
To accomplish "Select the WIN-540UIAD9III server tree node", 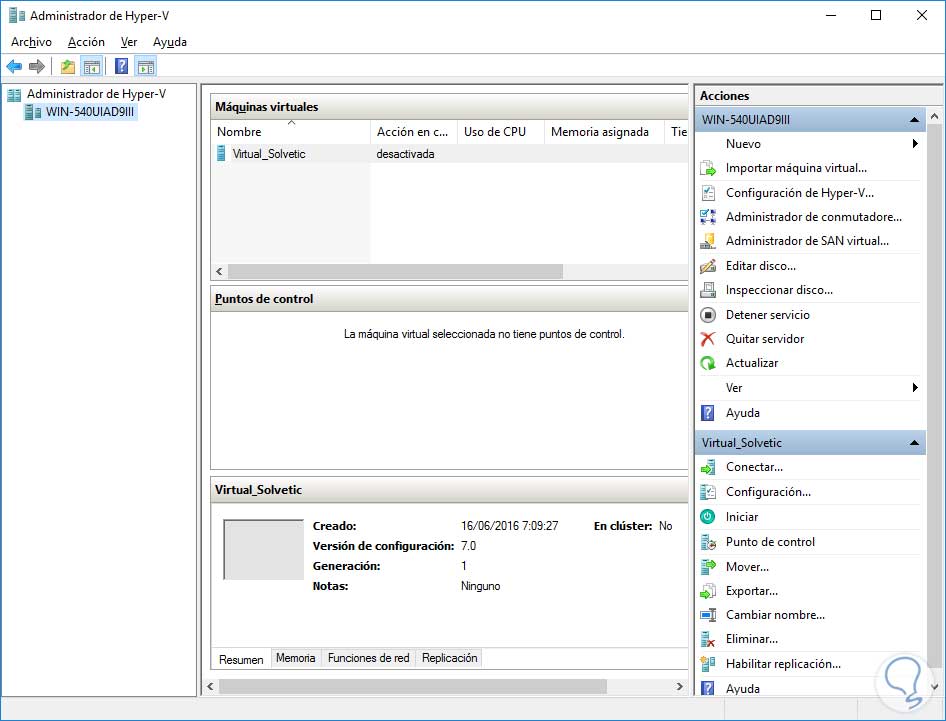I will coord(90,112).
